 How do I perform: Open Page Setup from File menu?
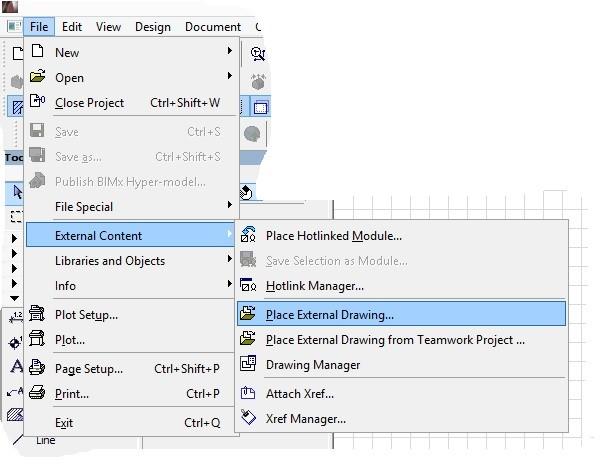(88, 369)
